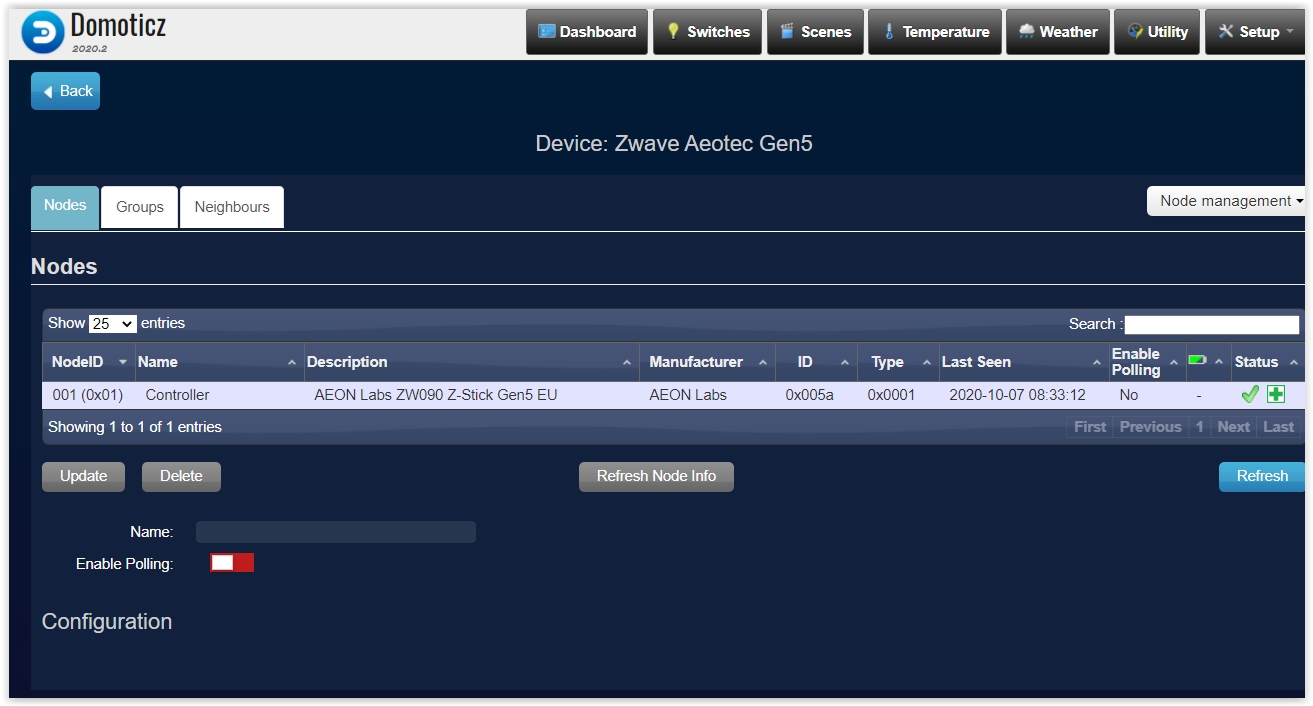1313x706 pixels.
Task: Sort table by Status column
Action: (x=1268, y=362)
